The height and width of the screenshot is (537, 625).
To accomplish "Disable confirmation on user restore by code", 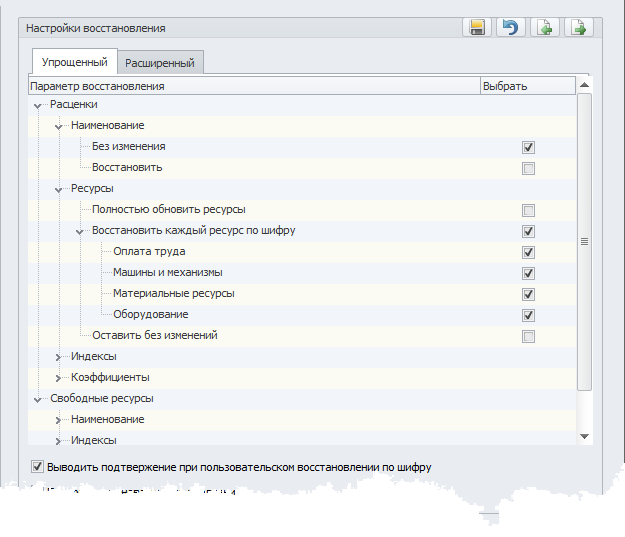I will [38, 466].
